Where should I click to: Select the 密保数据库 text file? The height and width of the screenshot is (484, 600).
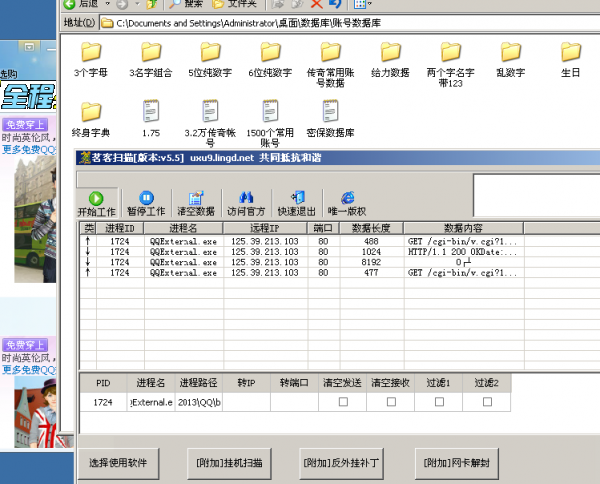pyautogui.click(x=330, y=119)
